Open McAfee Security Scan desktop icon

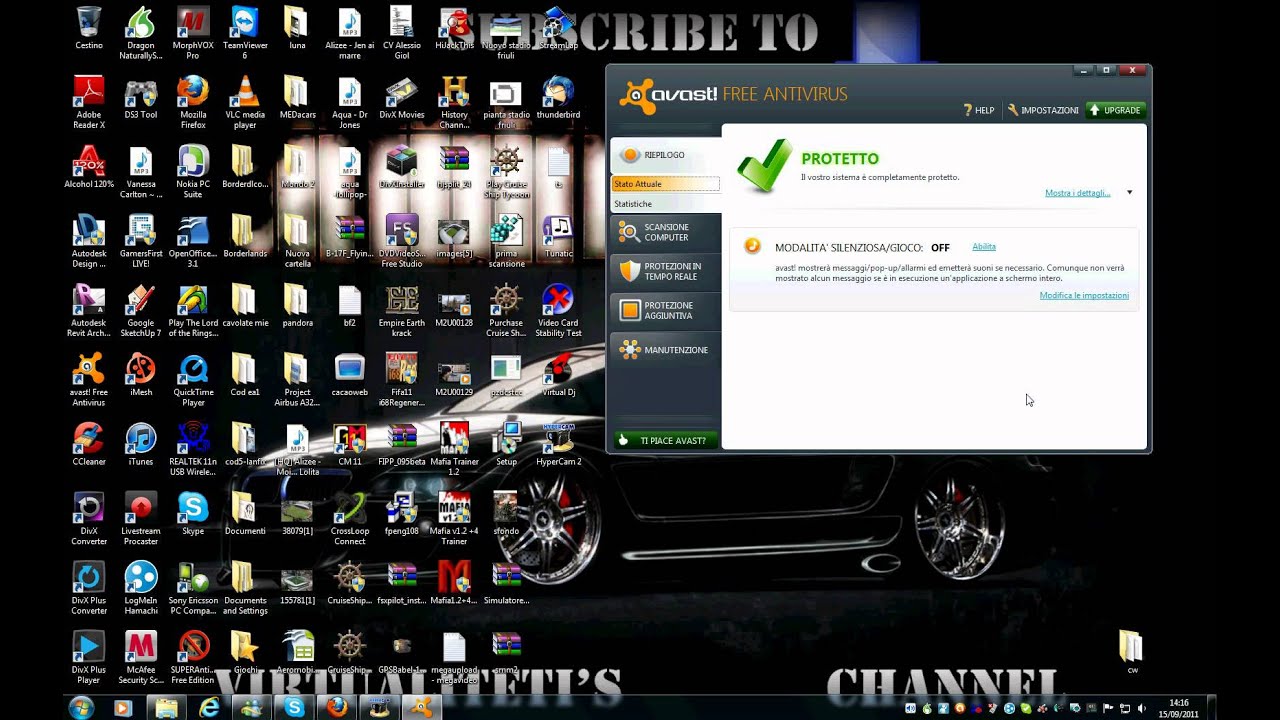point(141,658)
